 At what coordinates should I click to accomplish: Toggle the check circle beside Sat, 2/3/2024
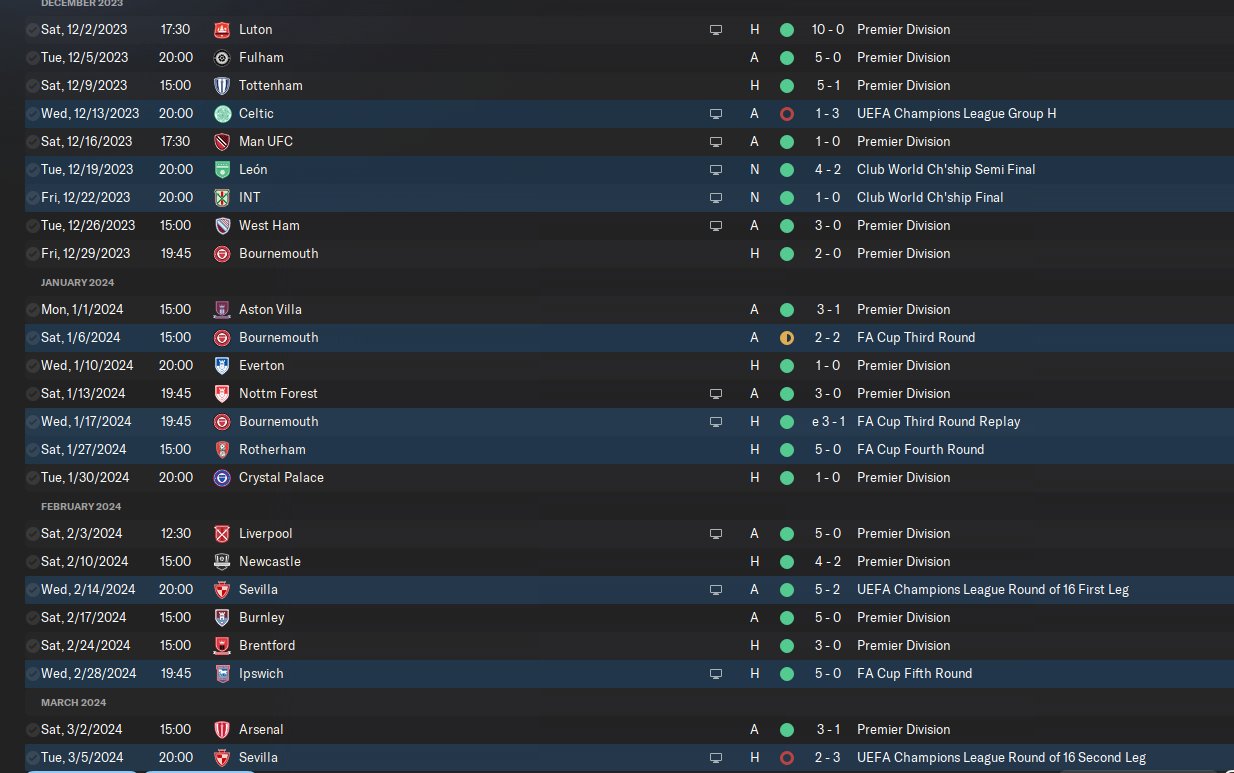coord(33,534)
